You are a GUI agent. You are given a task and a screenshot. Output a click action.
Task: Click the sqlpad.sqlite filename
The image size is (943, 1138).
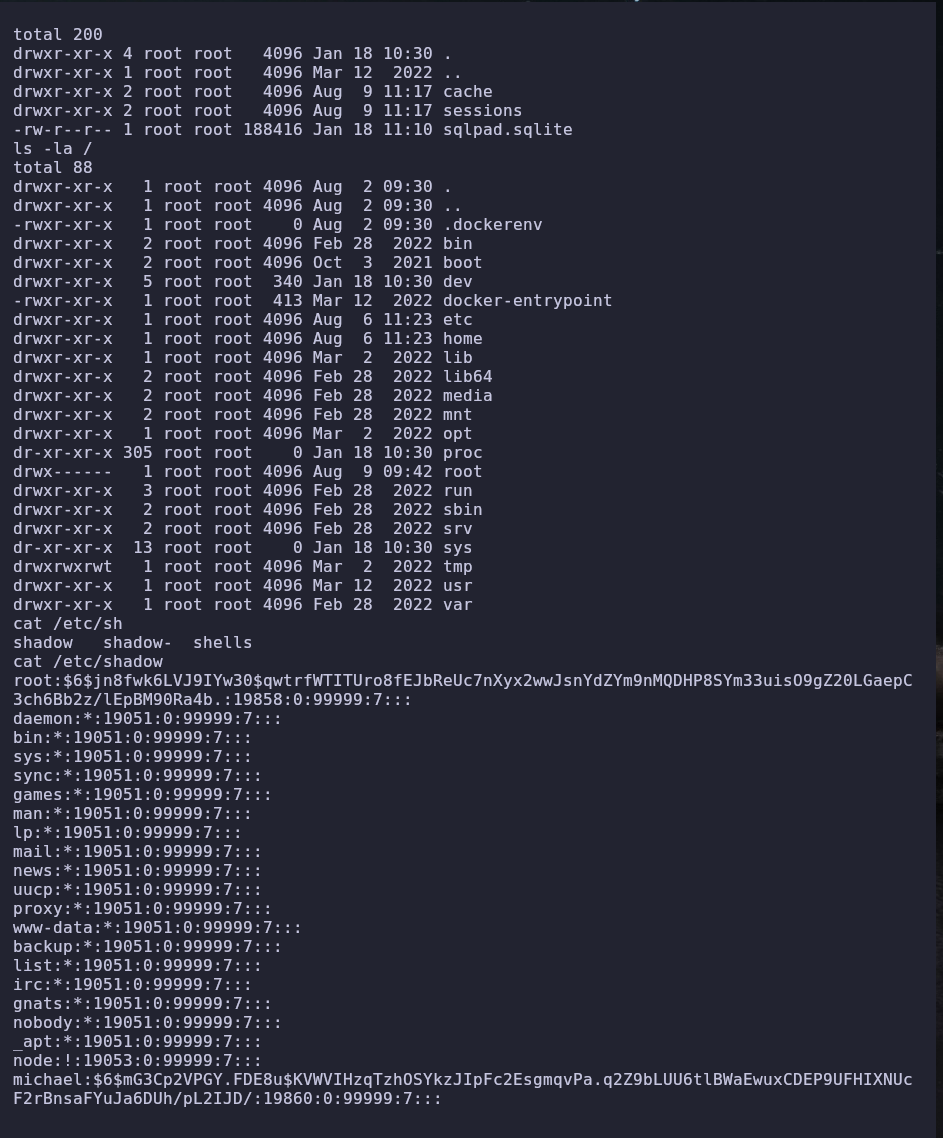tap(507, 130)
